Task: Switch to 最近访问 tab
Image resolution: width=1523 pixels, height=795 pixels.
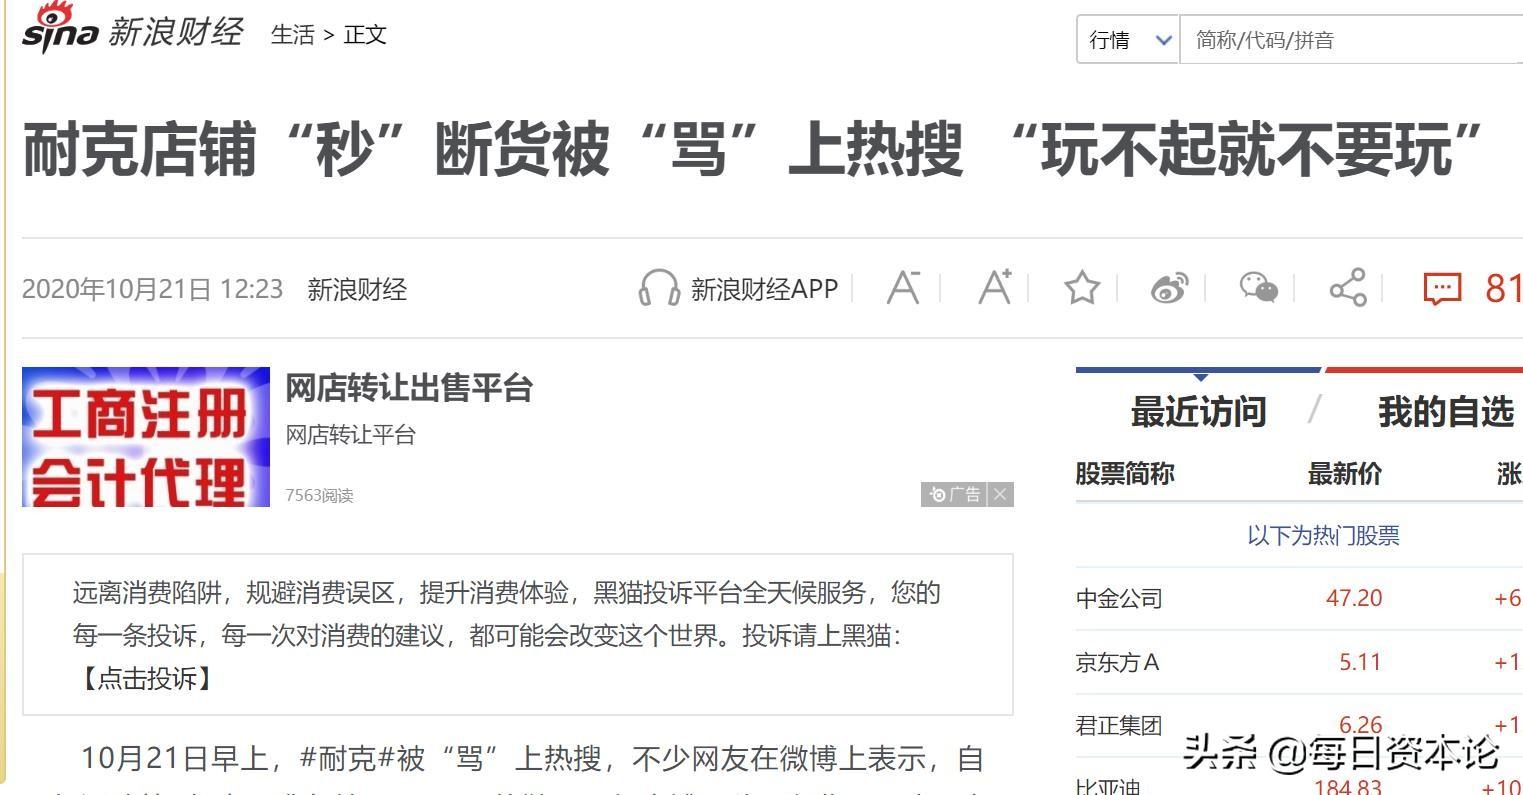Action: coord(1198,412)
